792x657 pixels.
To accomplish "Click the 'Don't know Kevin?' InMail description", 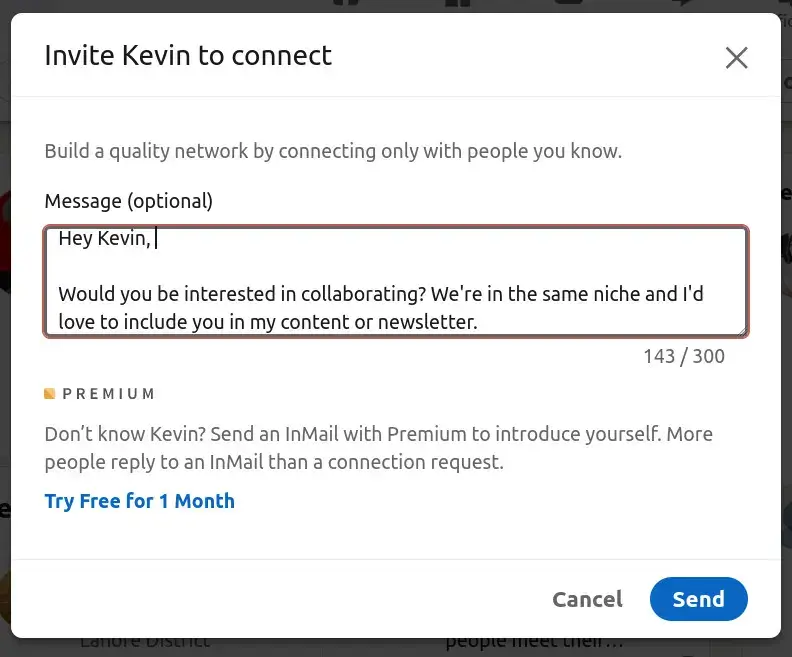I will tap(379, 448).
